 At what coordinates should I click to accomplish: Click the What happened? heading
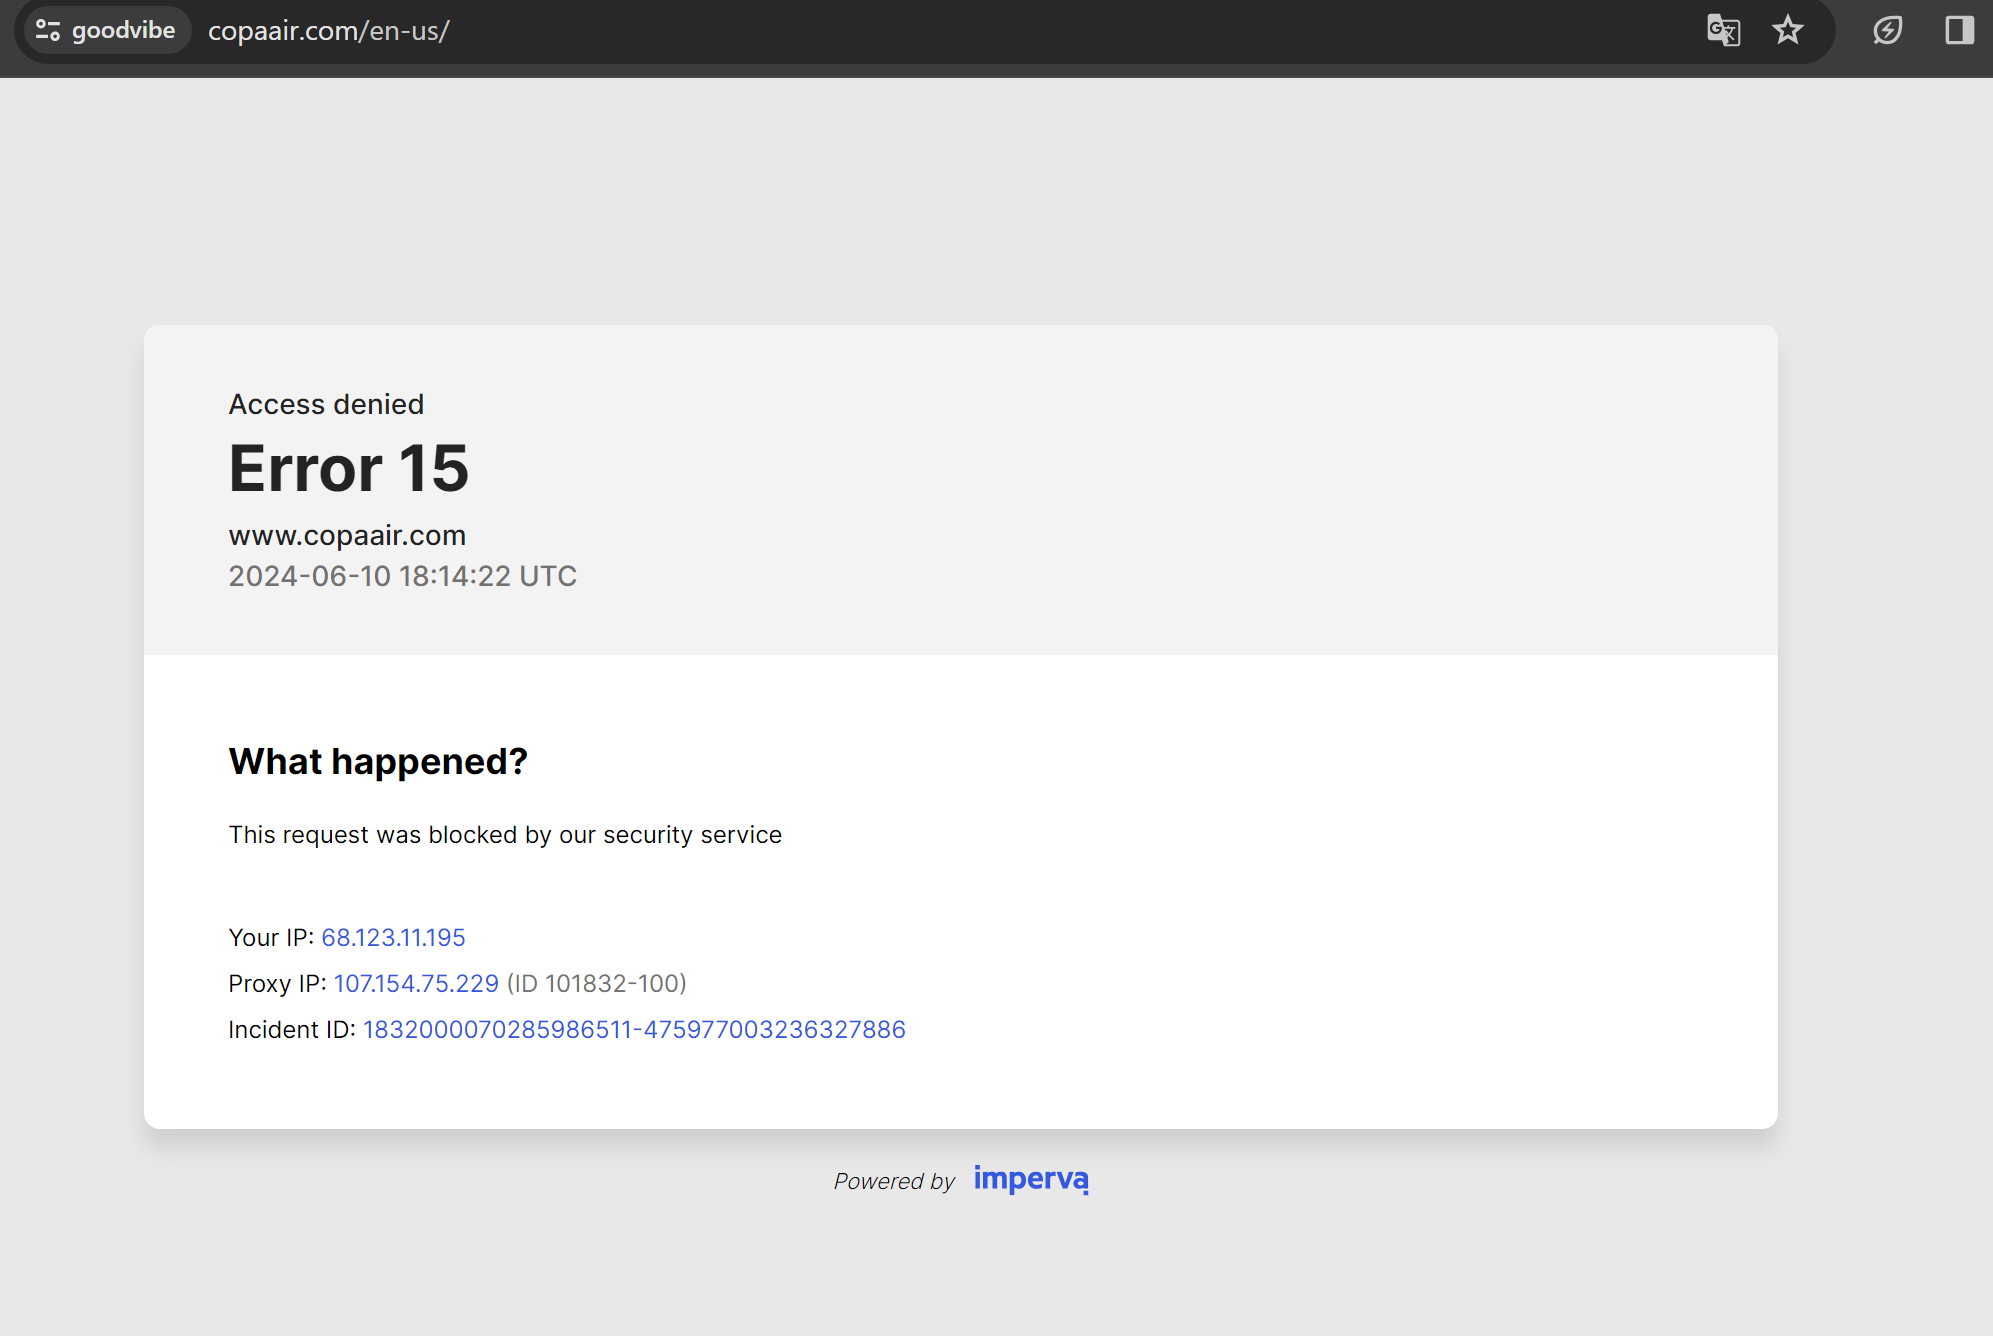coord(377,761)
